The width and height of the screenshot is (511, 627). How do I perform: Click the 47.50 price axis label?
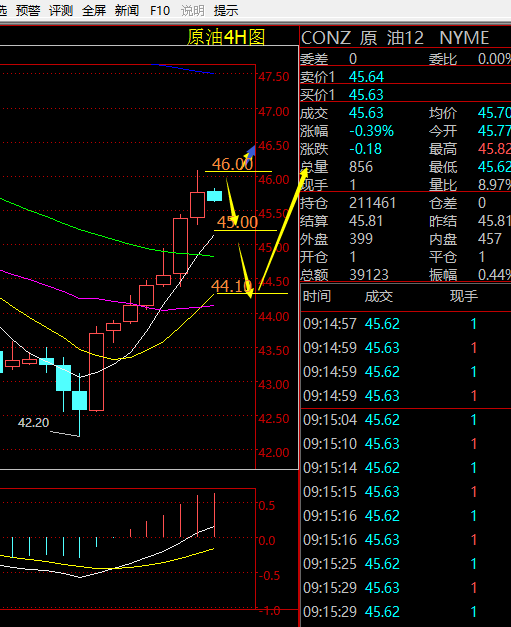273,76
